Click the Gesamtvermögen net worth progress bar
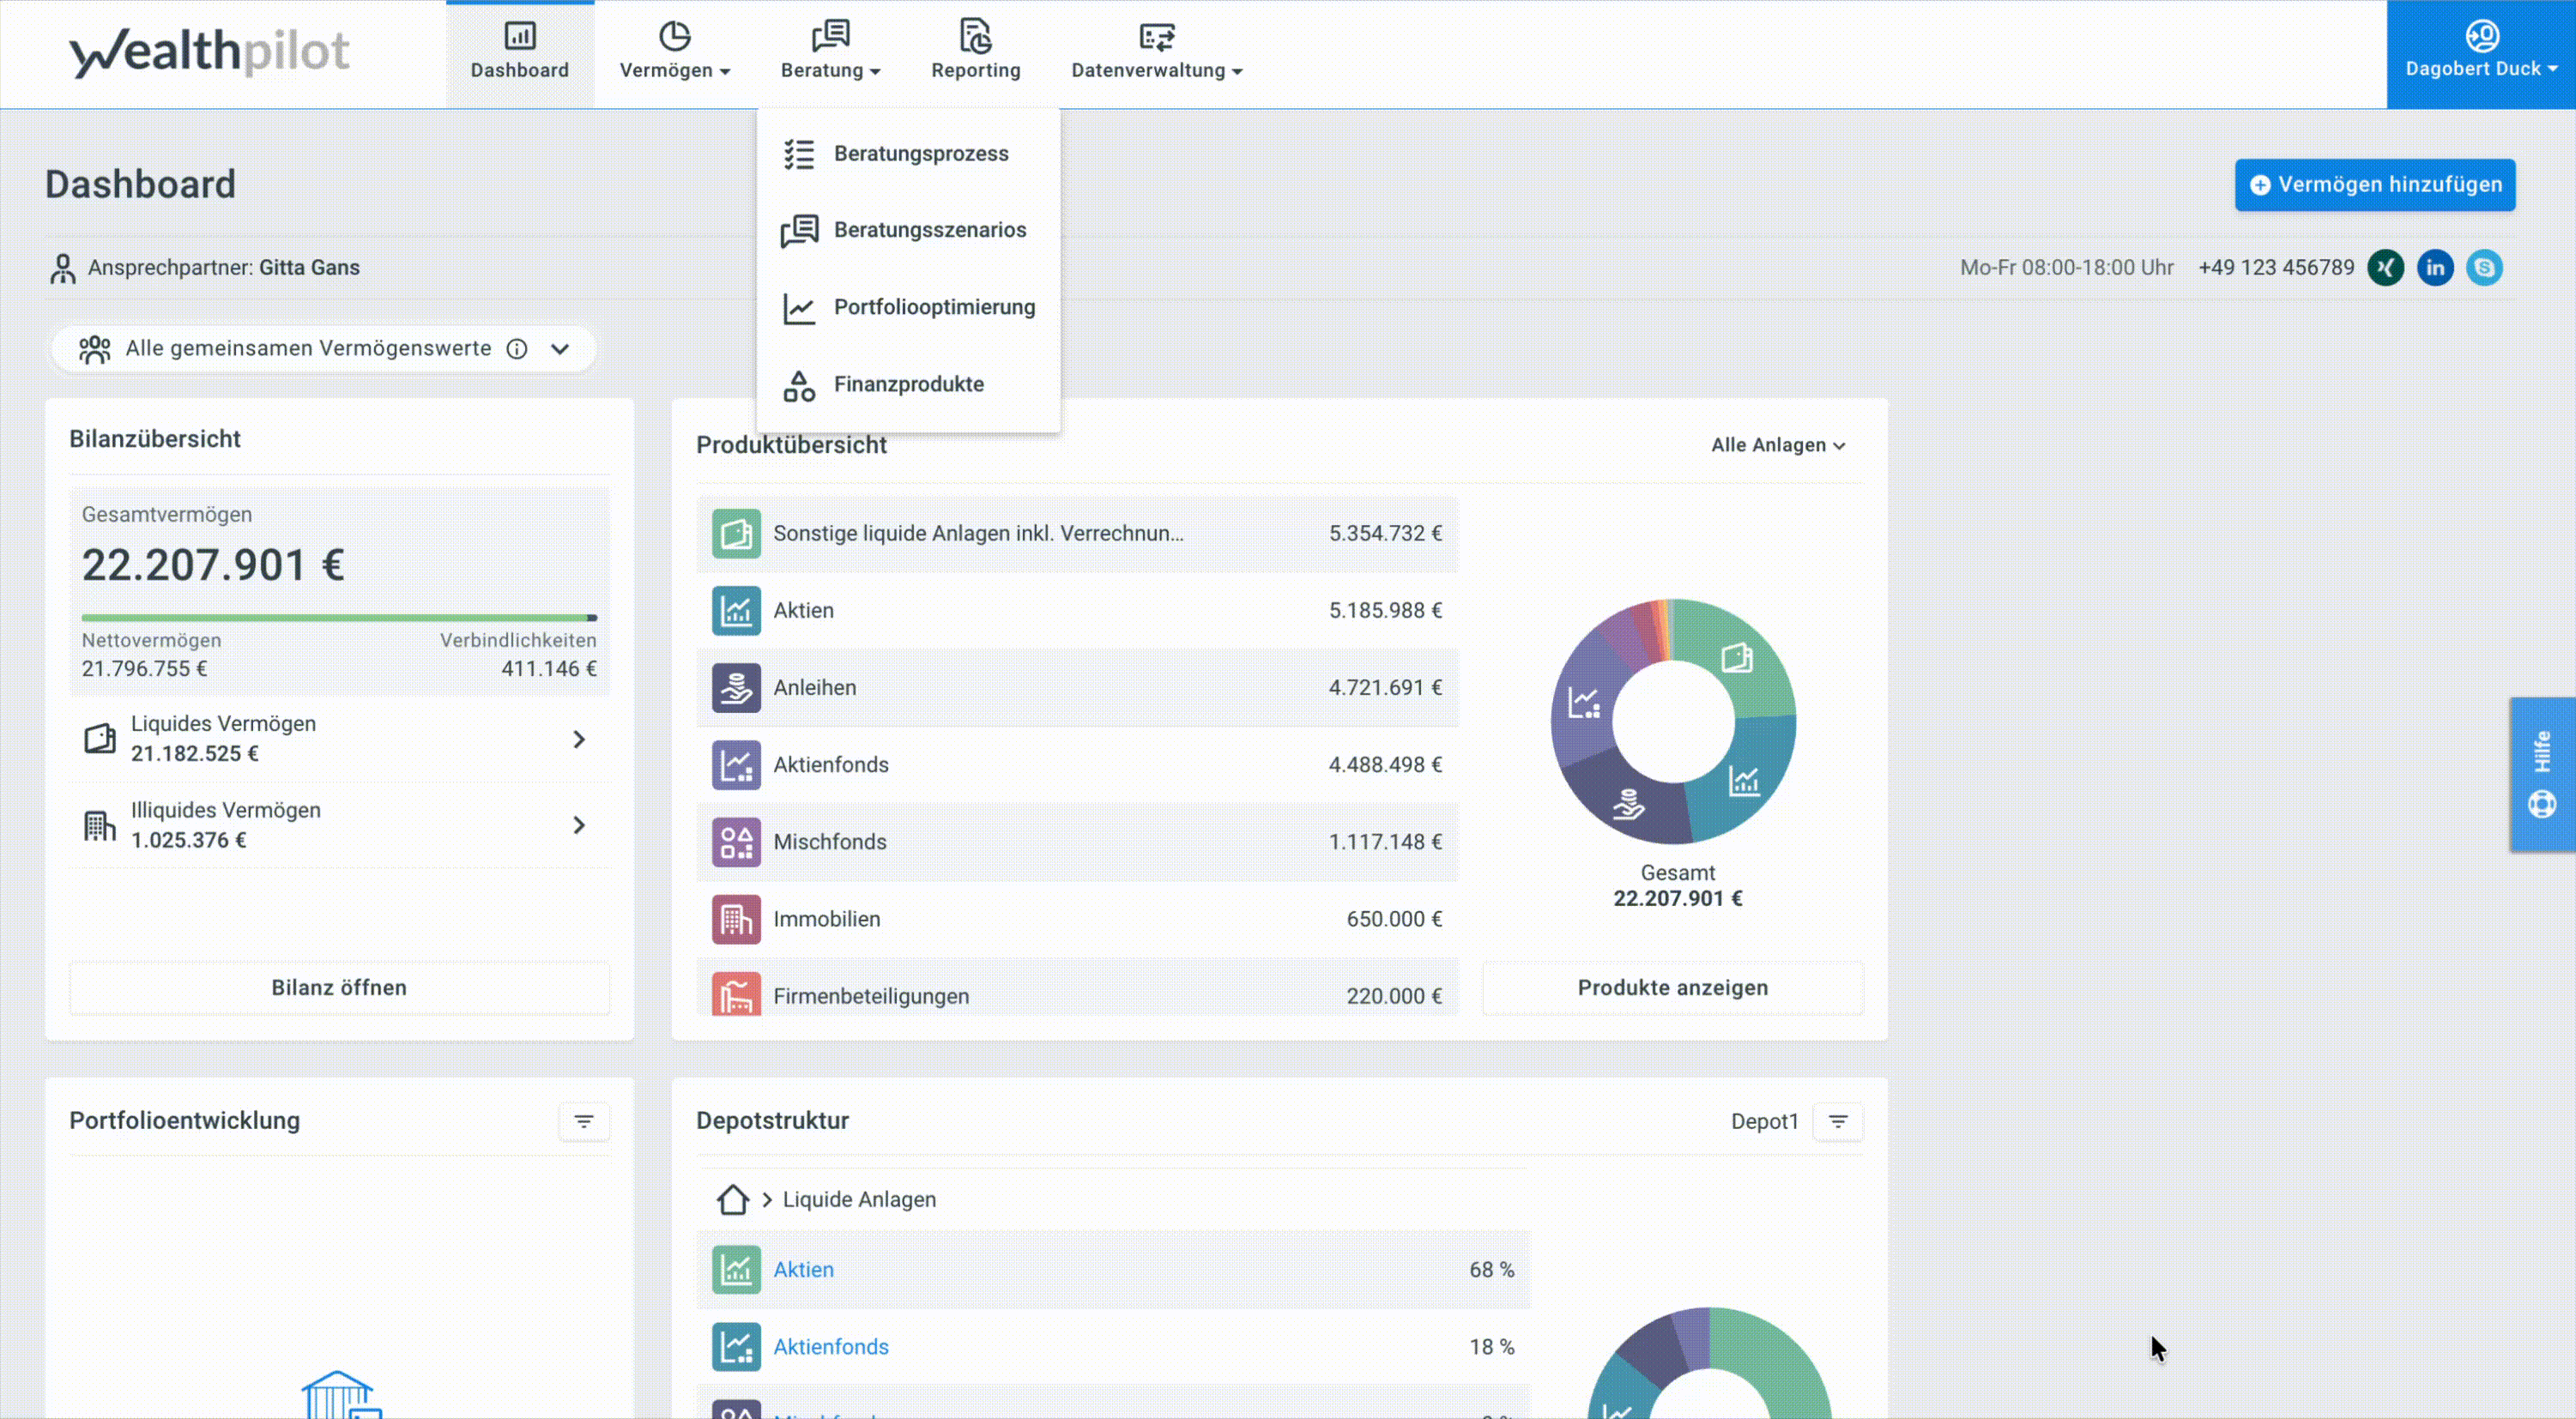The width and height of the screenshot is (2576, 1419). tap(339, 618)
